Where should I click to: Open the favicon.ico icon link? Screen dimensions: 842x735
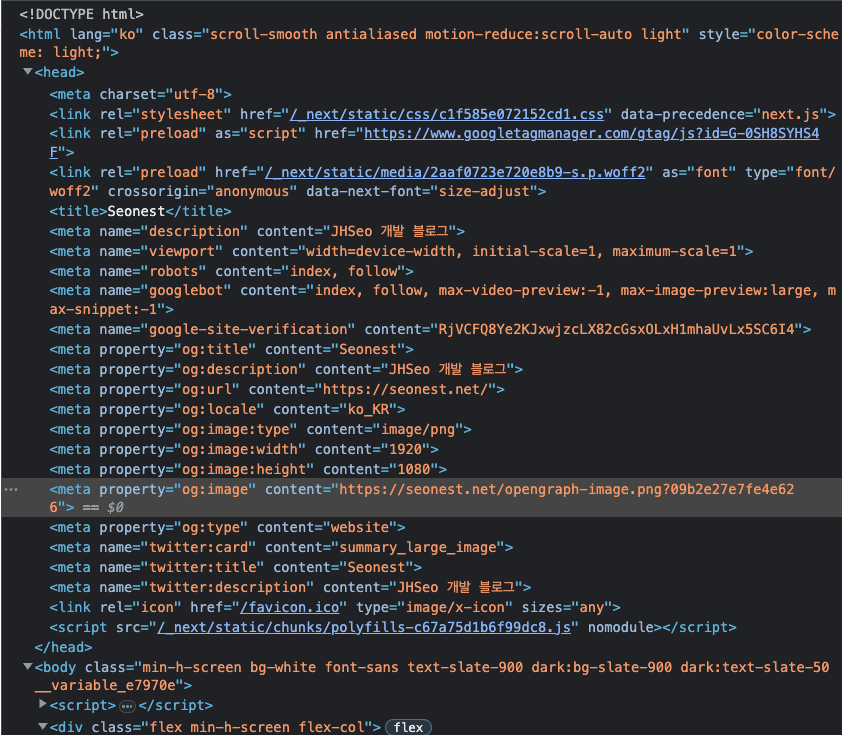tap(290, 606)
